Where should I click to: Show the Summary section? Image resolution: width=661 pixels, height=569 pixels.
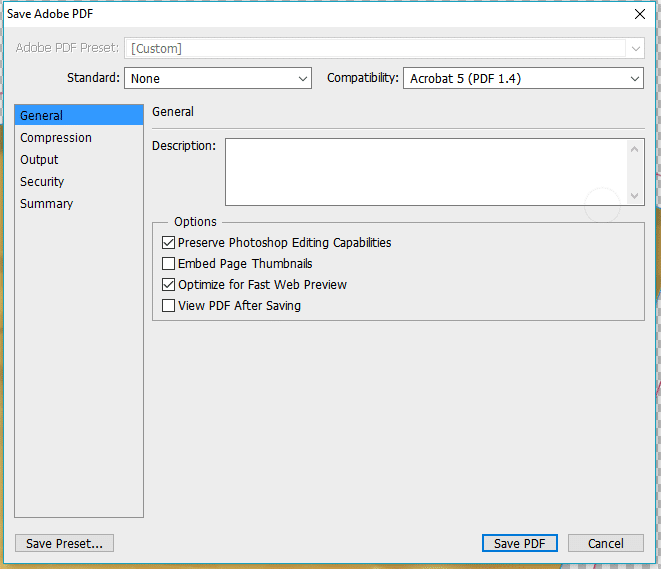coord(79,204)
